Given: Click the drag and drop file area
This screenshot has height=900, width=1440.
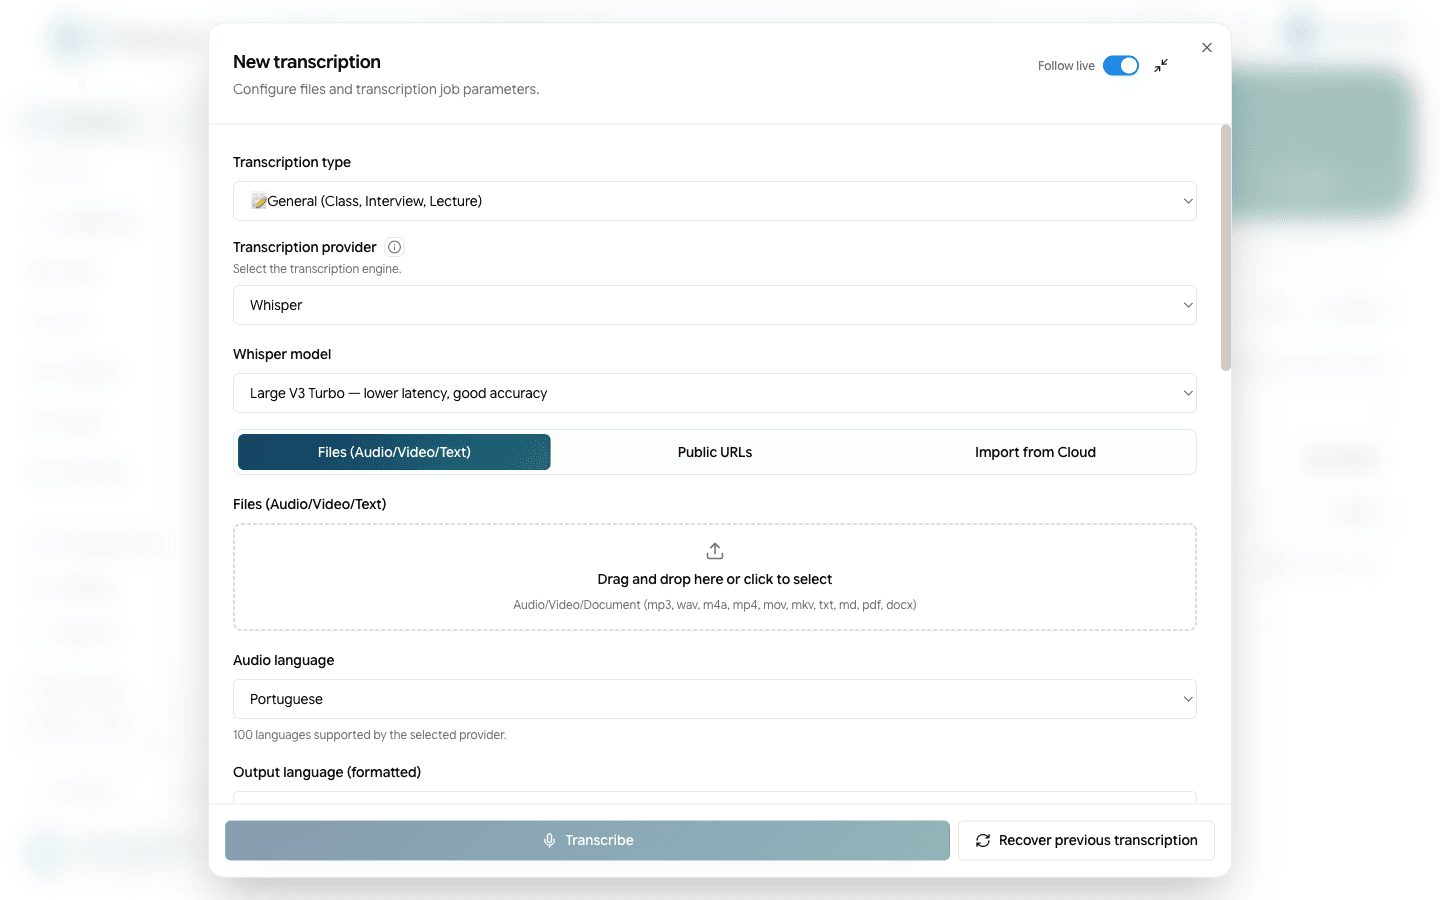Looking at the screenshot, I should pyautogui.click(x=715, y=577).
